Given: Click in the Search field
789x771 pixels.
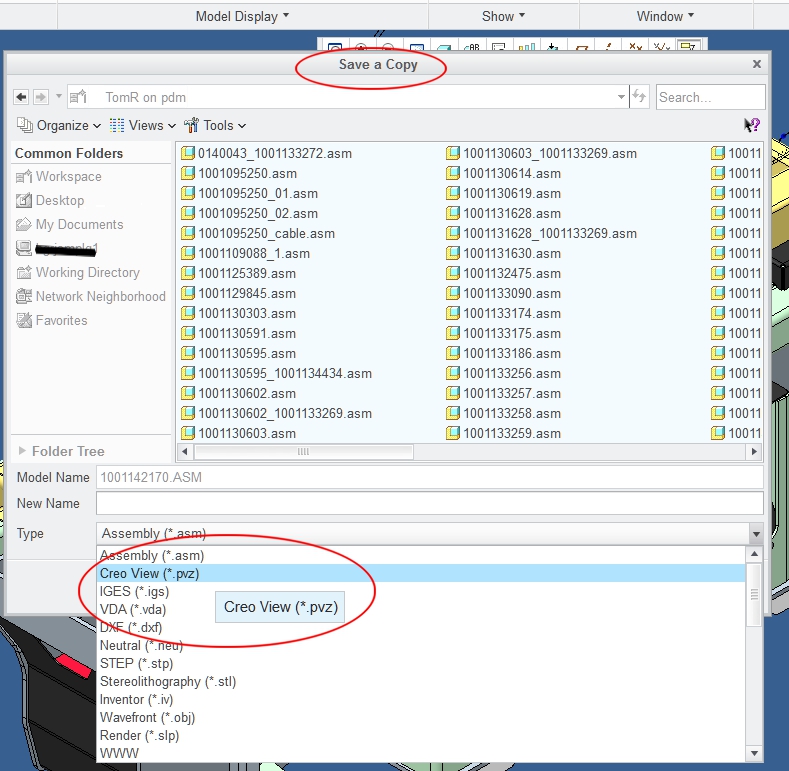Looking at the screenshot, I should coord(711,97).
